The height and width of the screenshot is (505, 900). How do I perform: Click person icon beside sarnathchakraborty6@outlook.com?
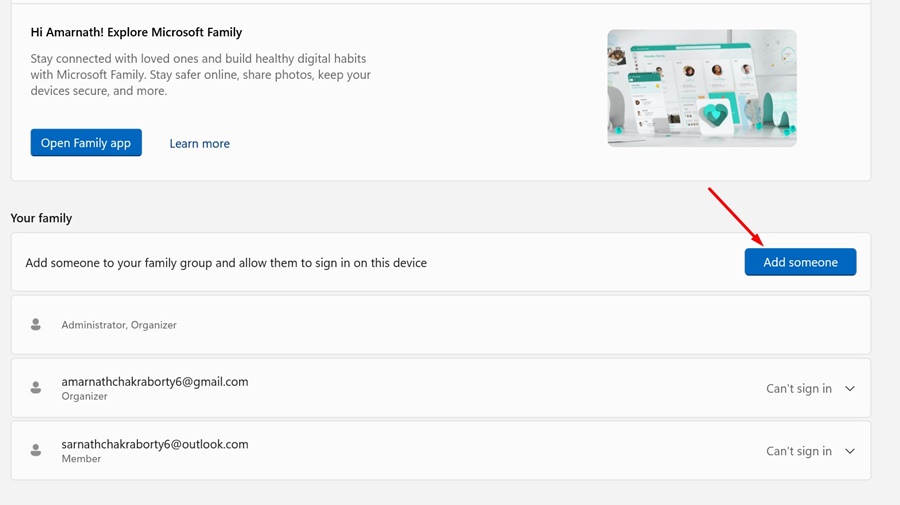(36, 451)
